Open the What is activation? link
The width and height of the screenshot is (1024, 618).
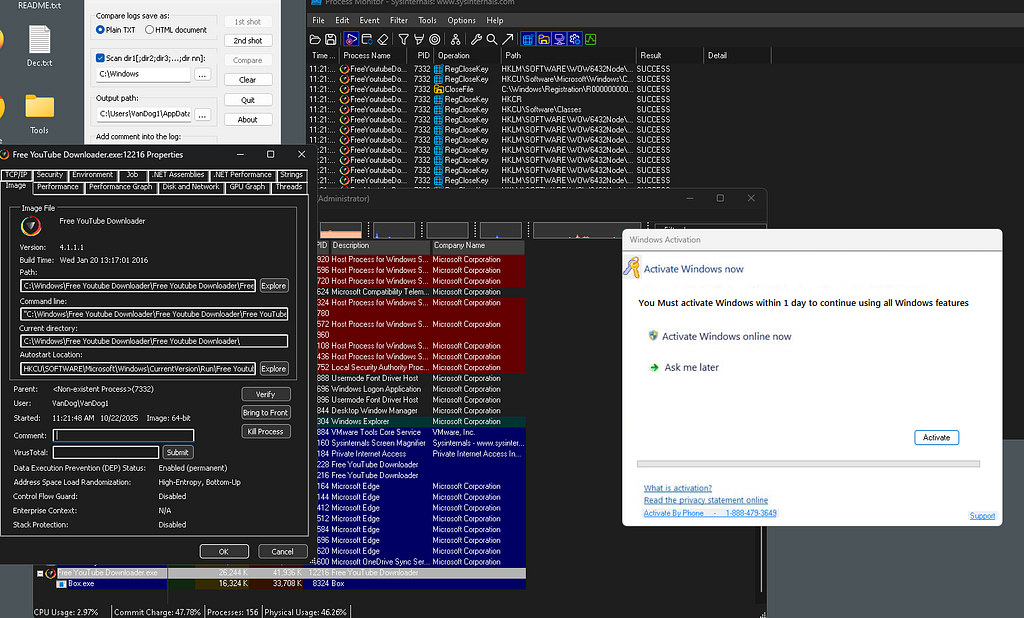[677, 488]
